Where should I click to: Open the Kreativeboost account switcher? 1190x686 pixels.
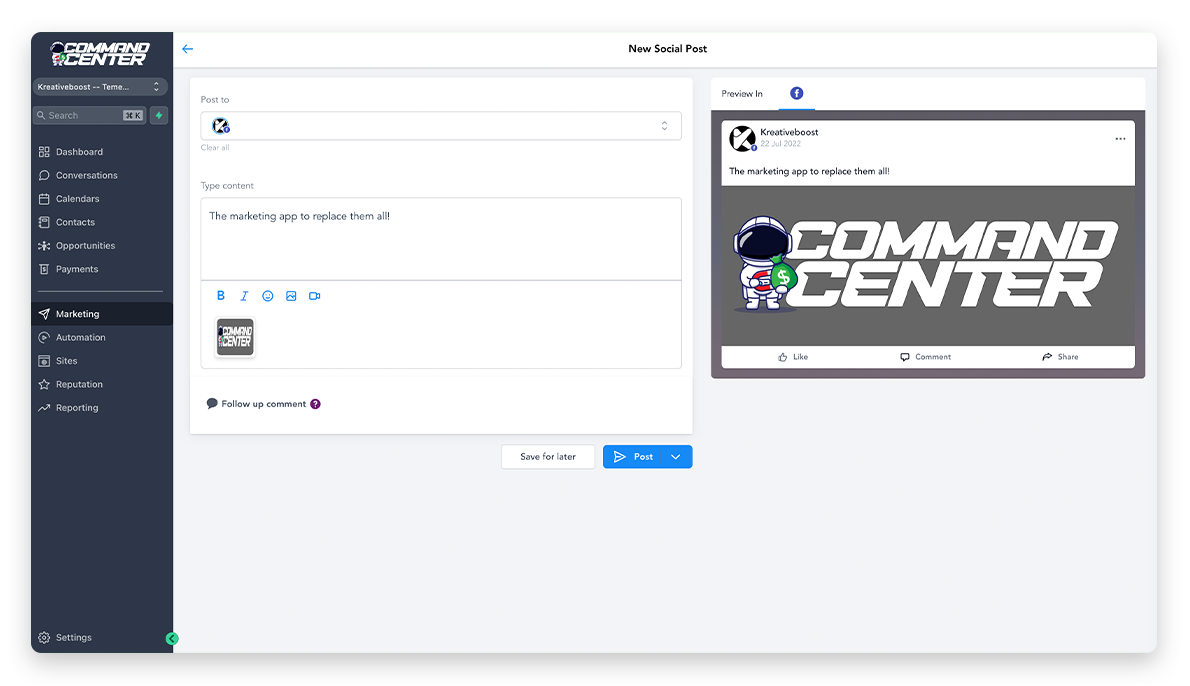coord(99,87)
